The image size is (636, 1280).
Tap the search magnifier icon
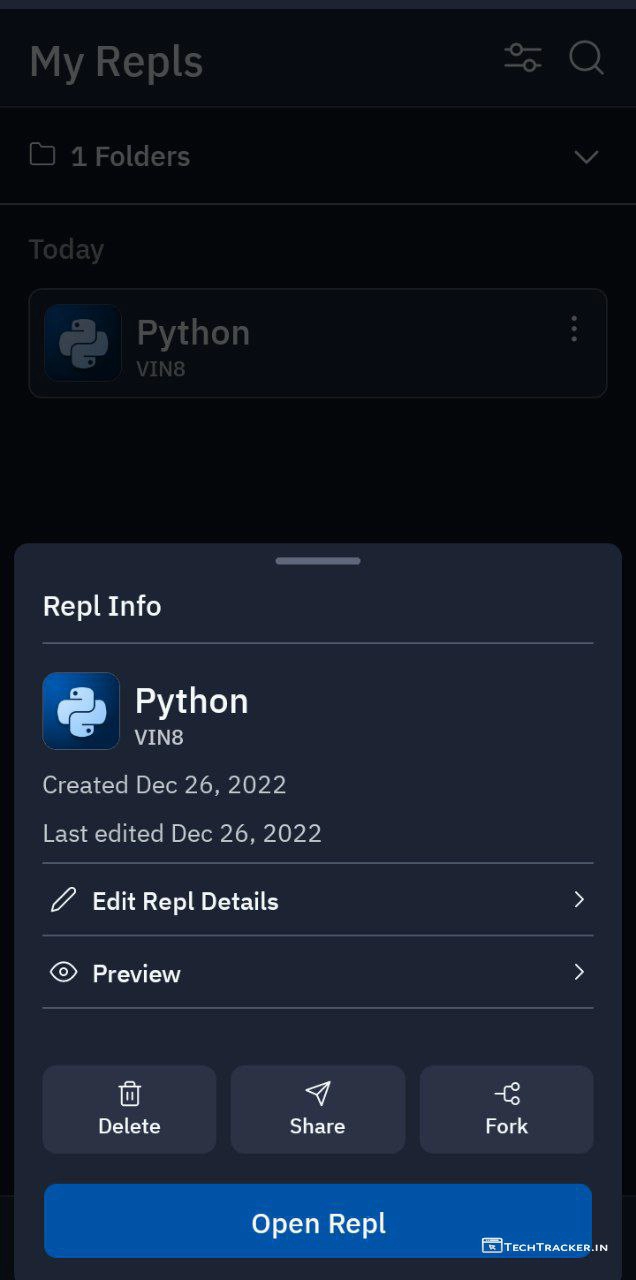586,58
